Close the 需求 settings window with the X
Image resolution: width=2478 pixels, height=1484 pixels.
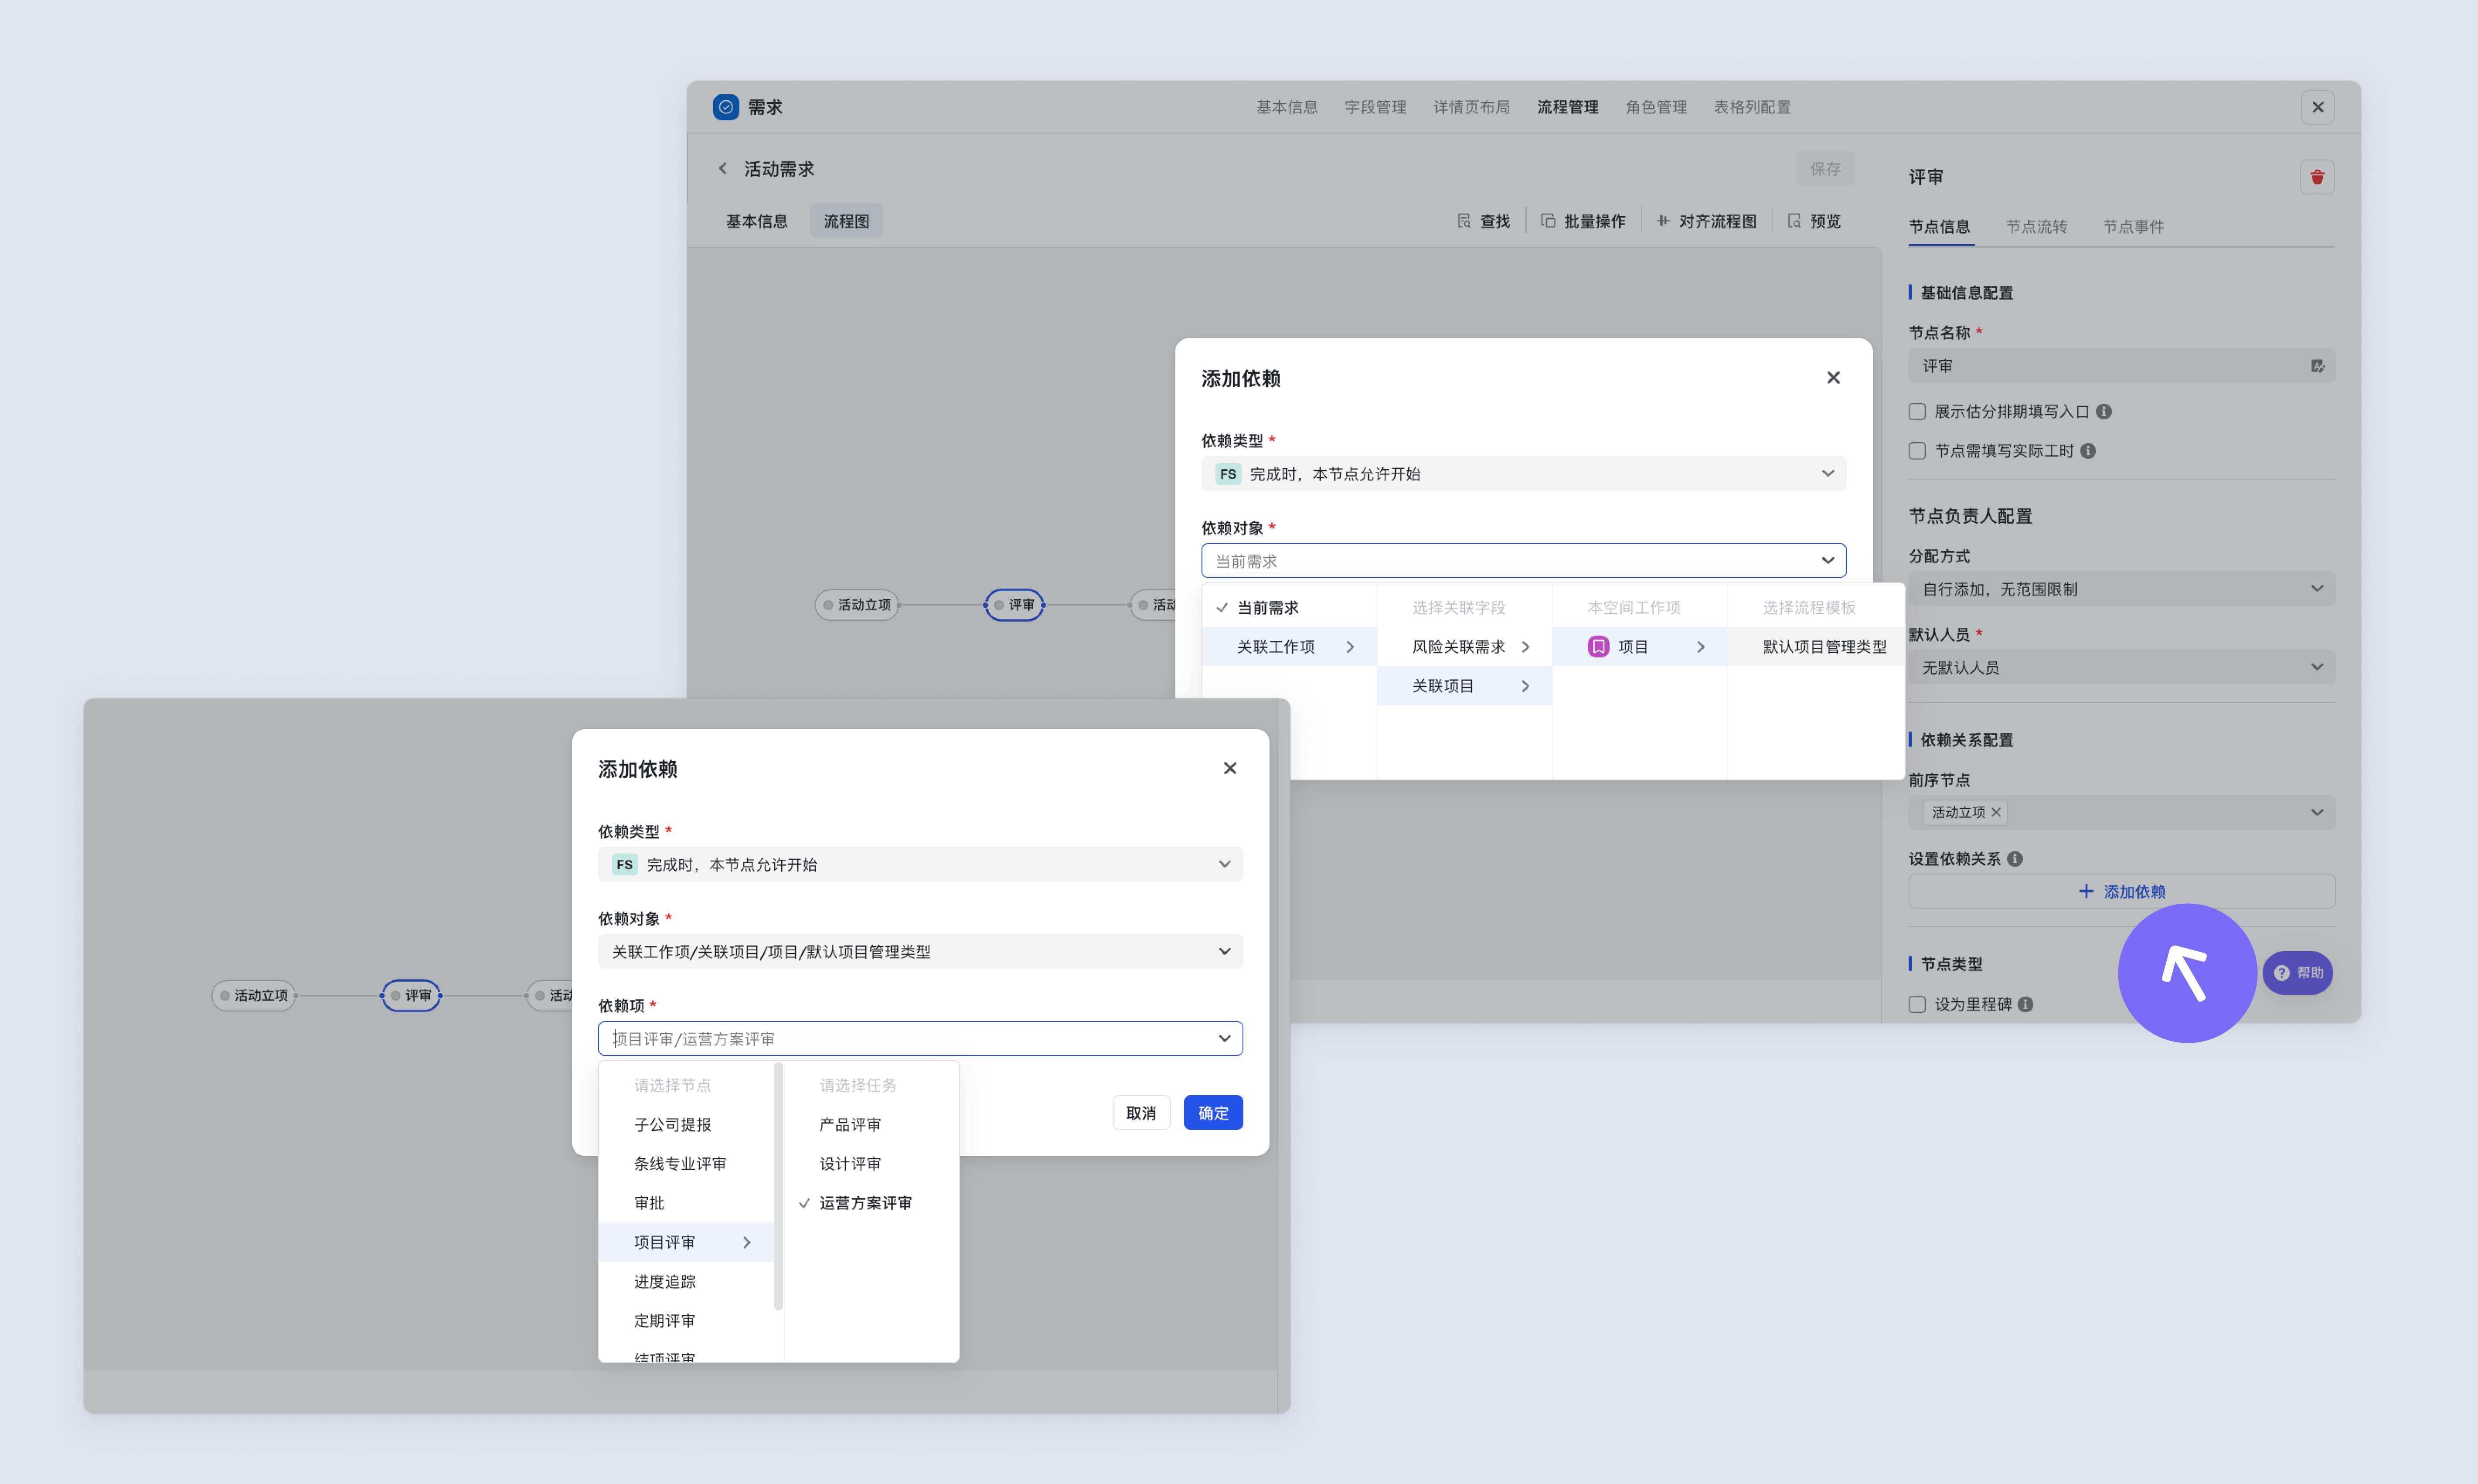coord(2317,107)
